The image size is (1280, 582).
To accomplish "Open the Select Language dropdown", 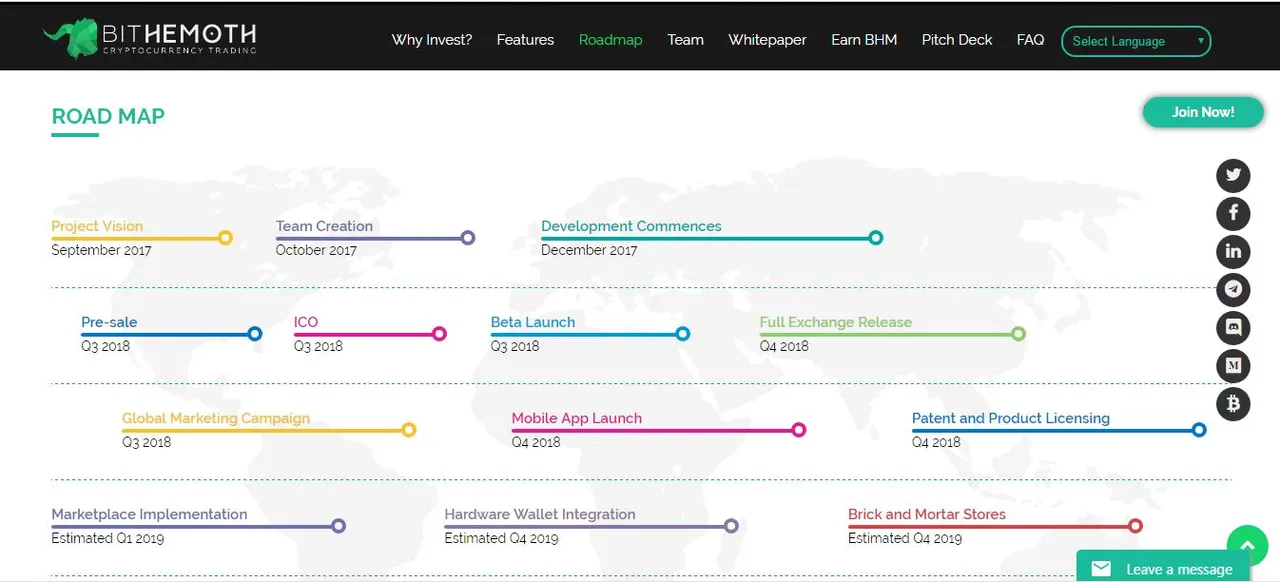I will 1136,41.
